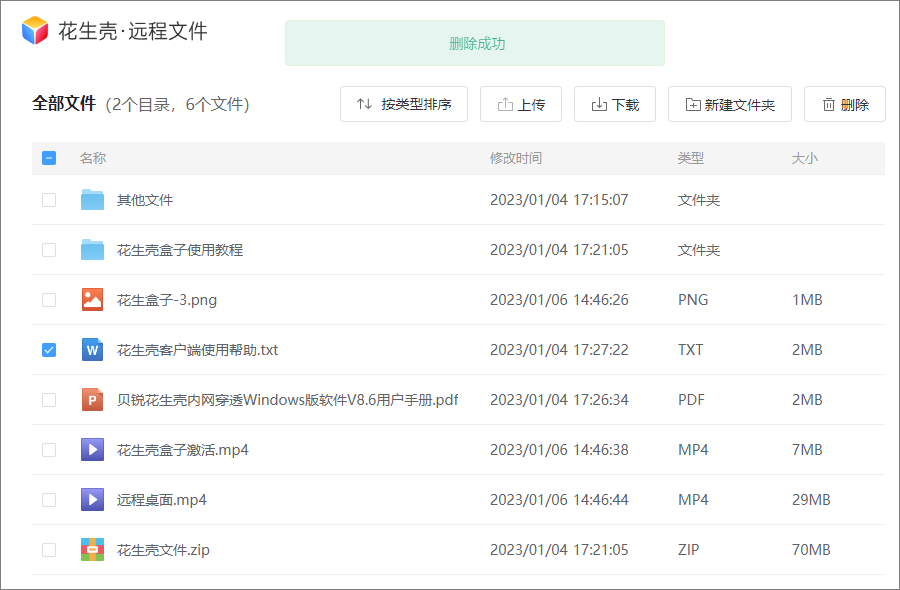Click the timestamp 2023/01/06 14:46:38

(559, 449)
